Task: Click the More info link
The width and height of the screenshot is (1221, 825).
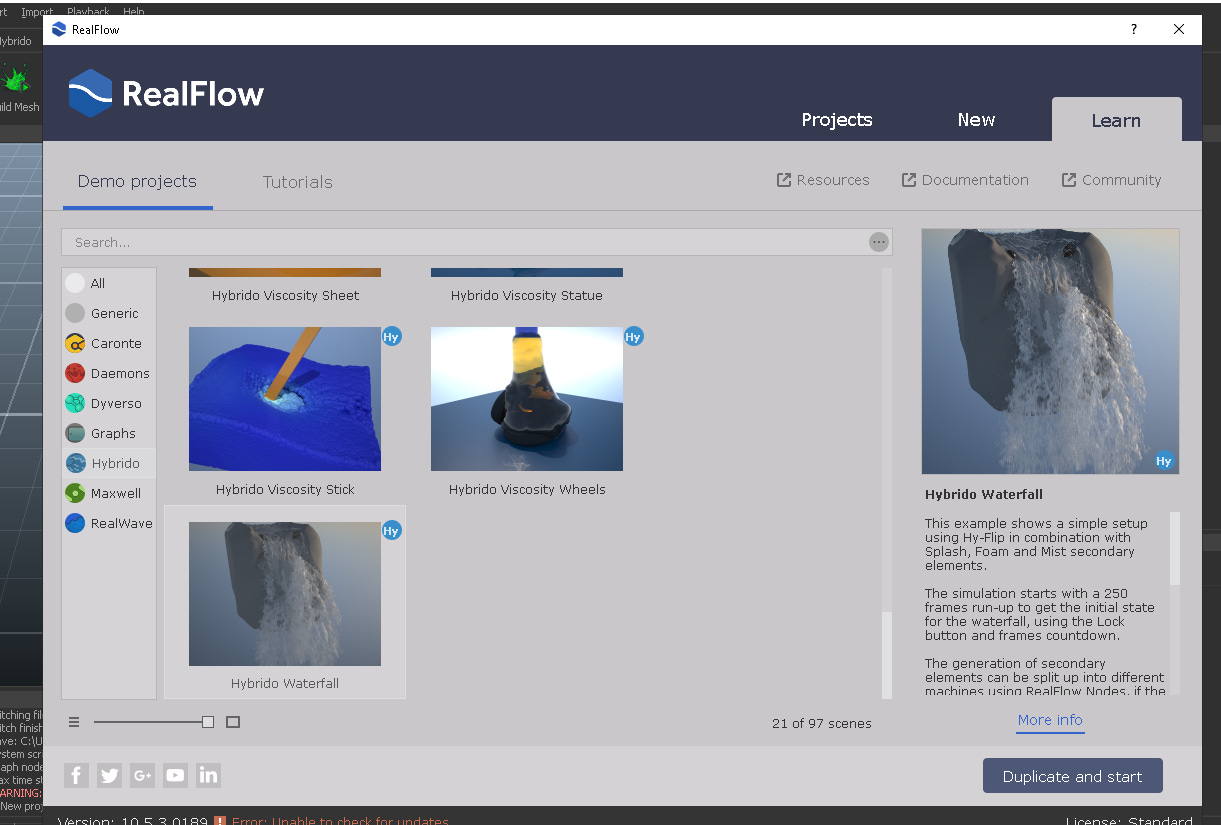Action: click(1050, 720)
